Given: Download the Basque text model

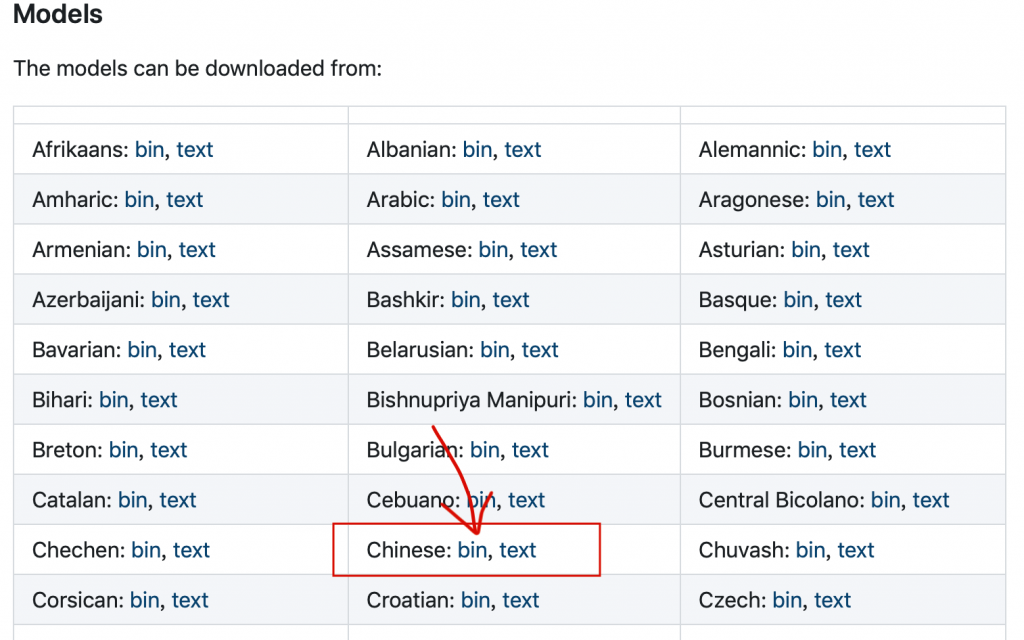Looking at the screenshot, I should point(844,300).
